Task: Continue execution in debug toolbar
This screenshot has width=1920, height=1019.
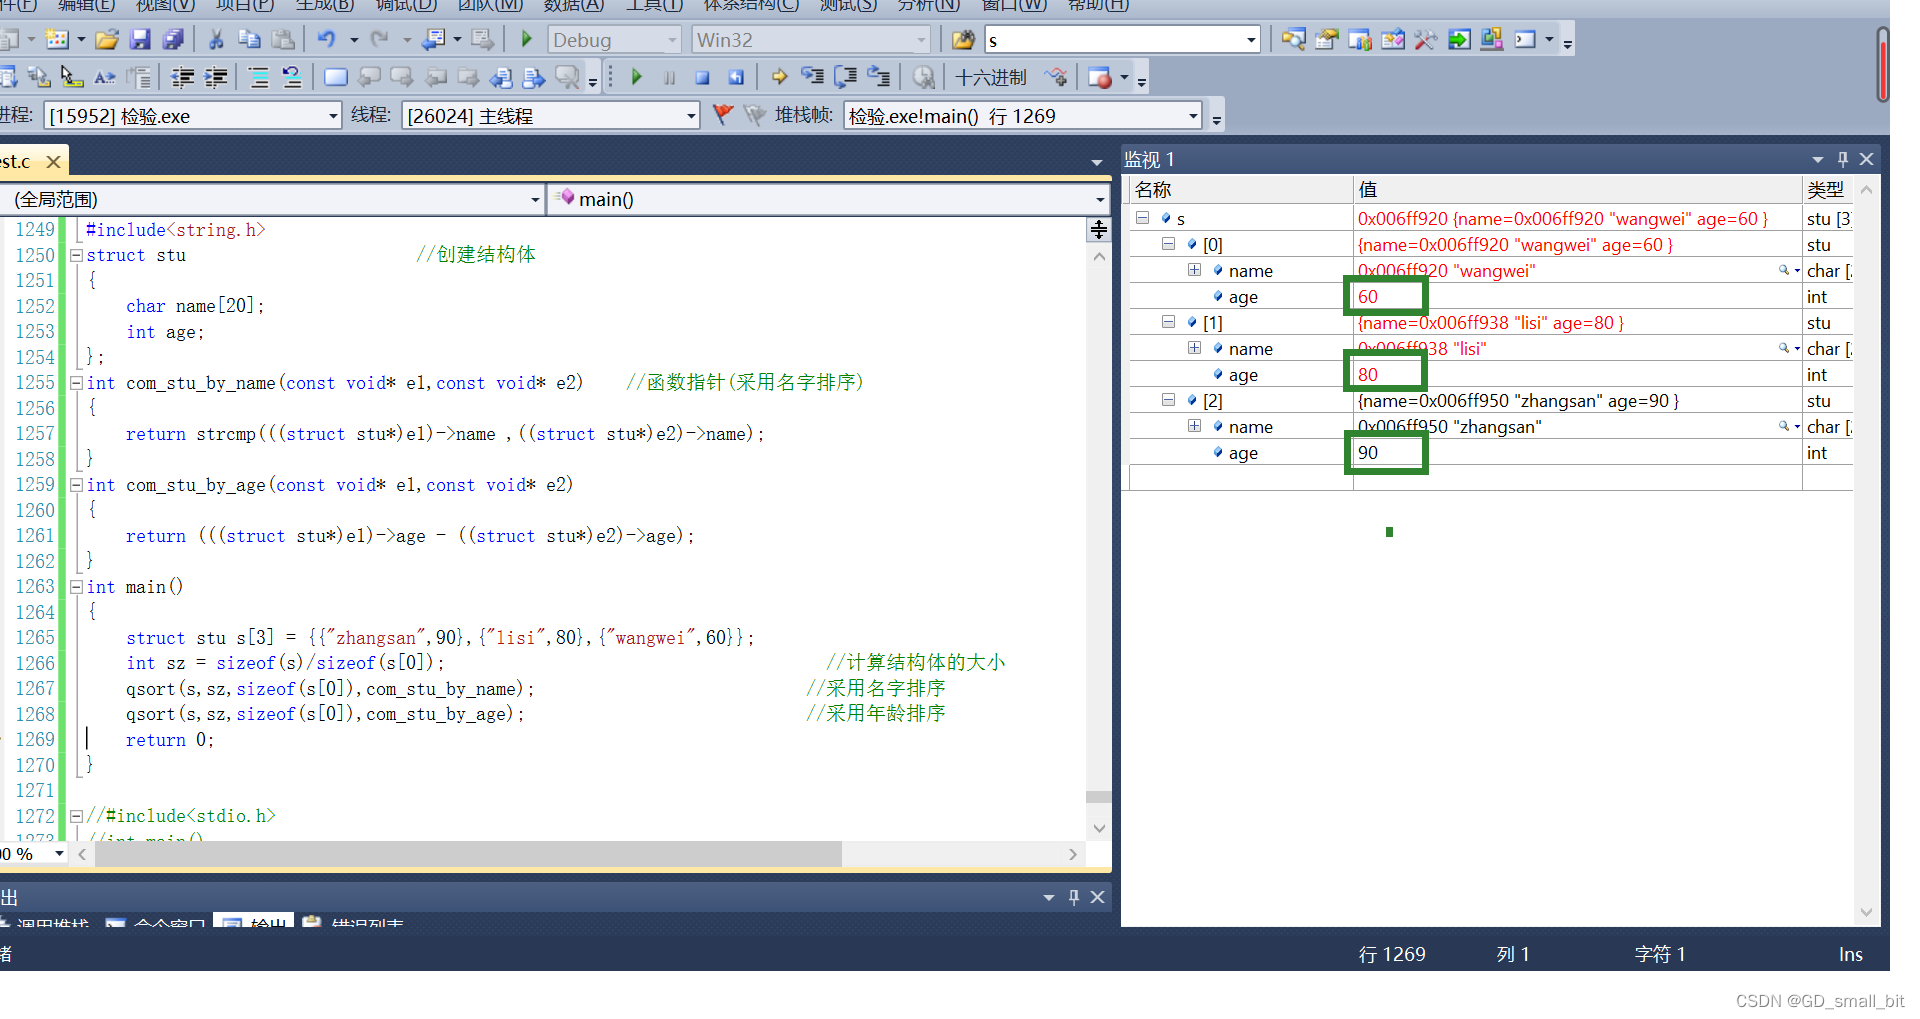Action: click(636, 77)
